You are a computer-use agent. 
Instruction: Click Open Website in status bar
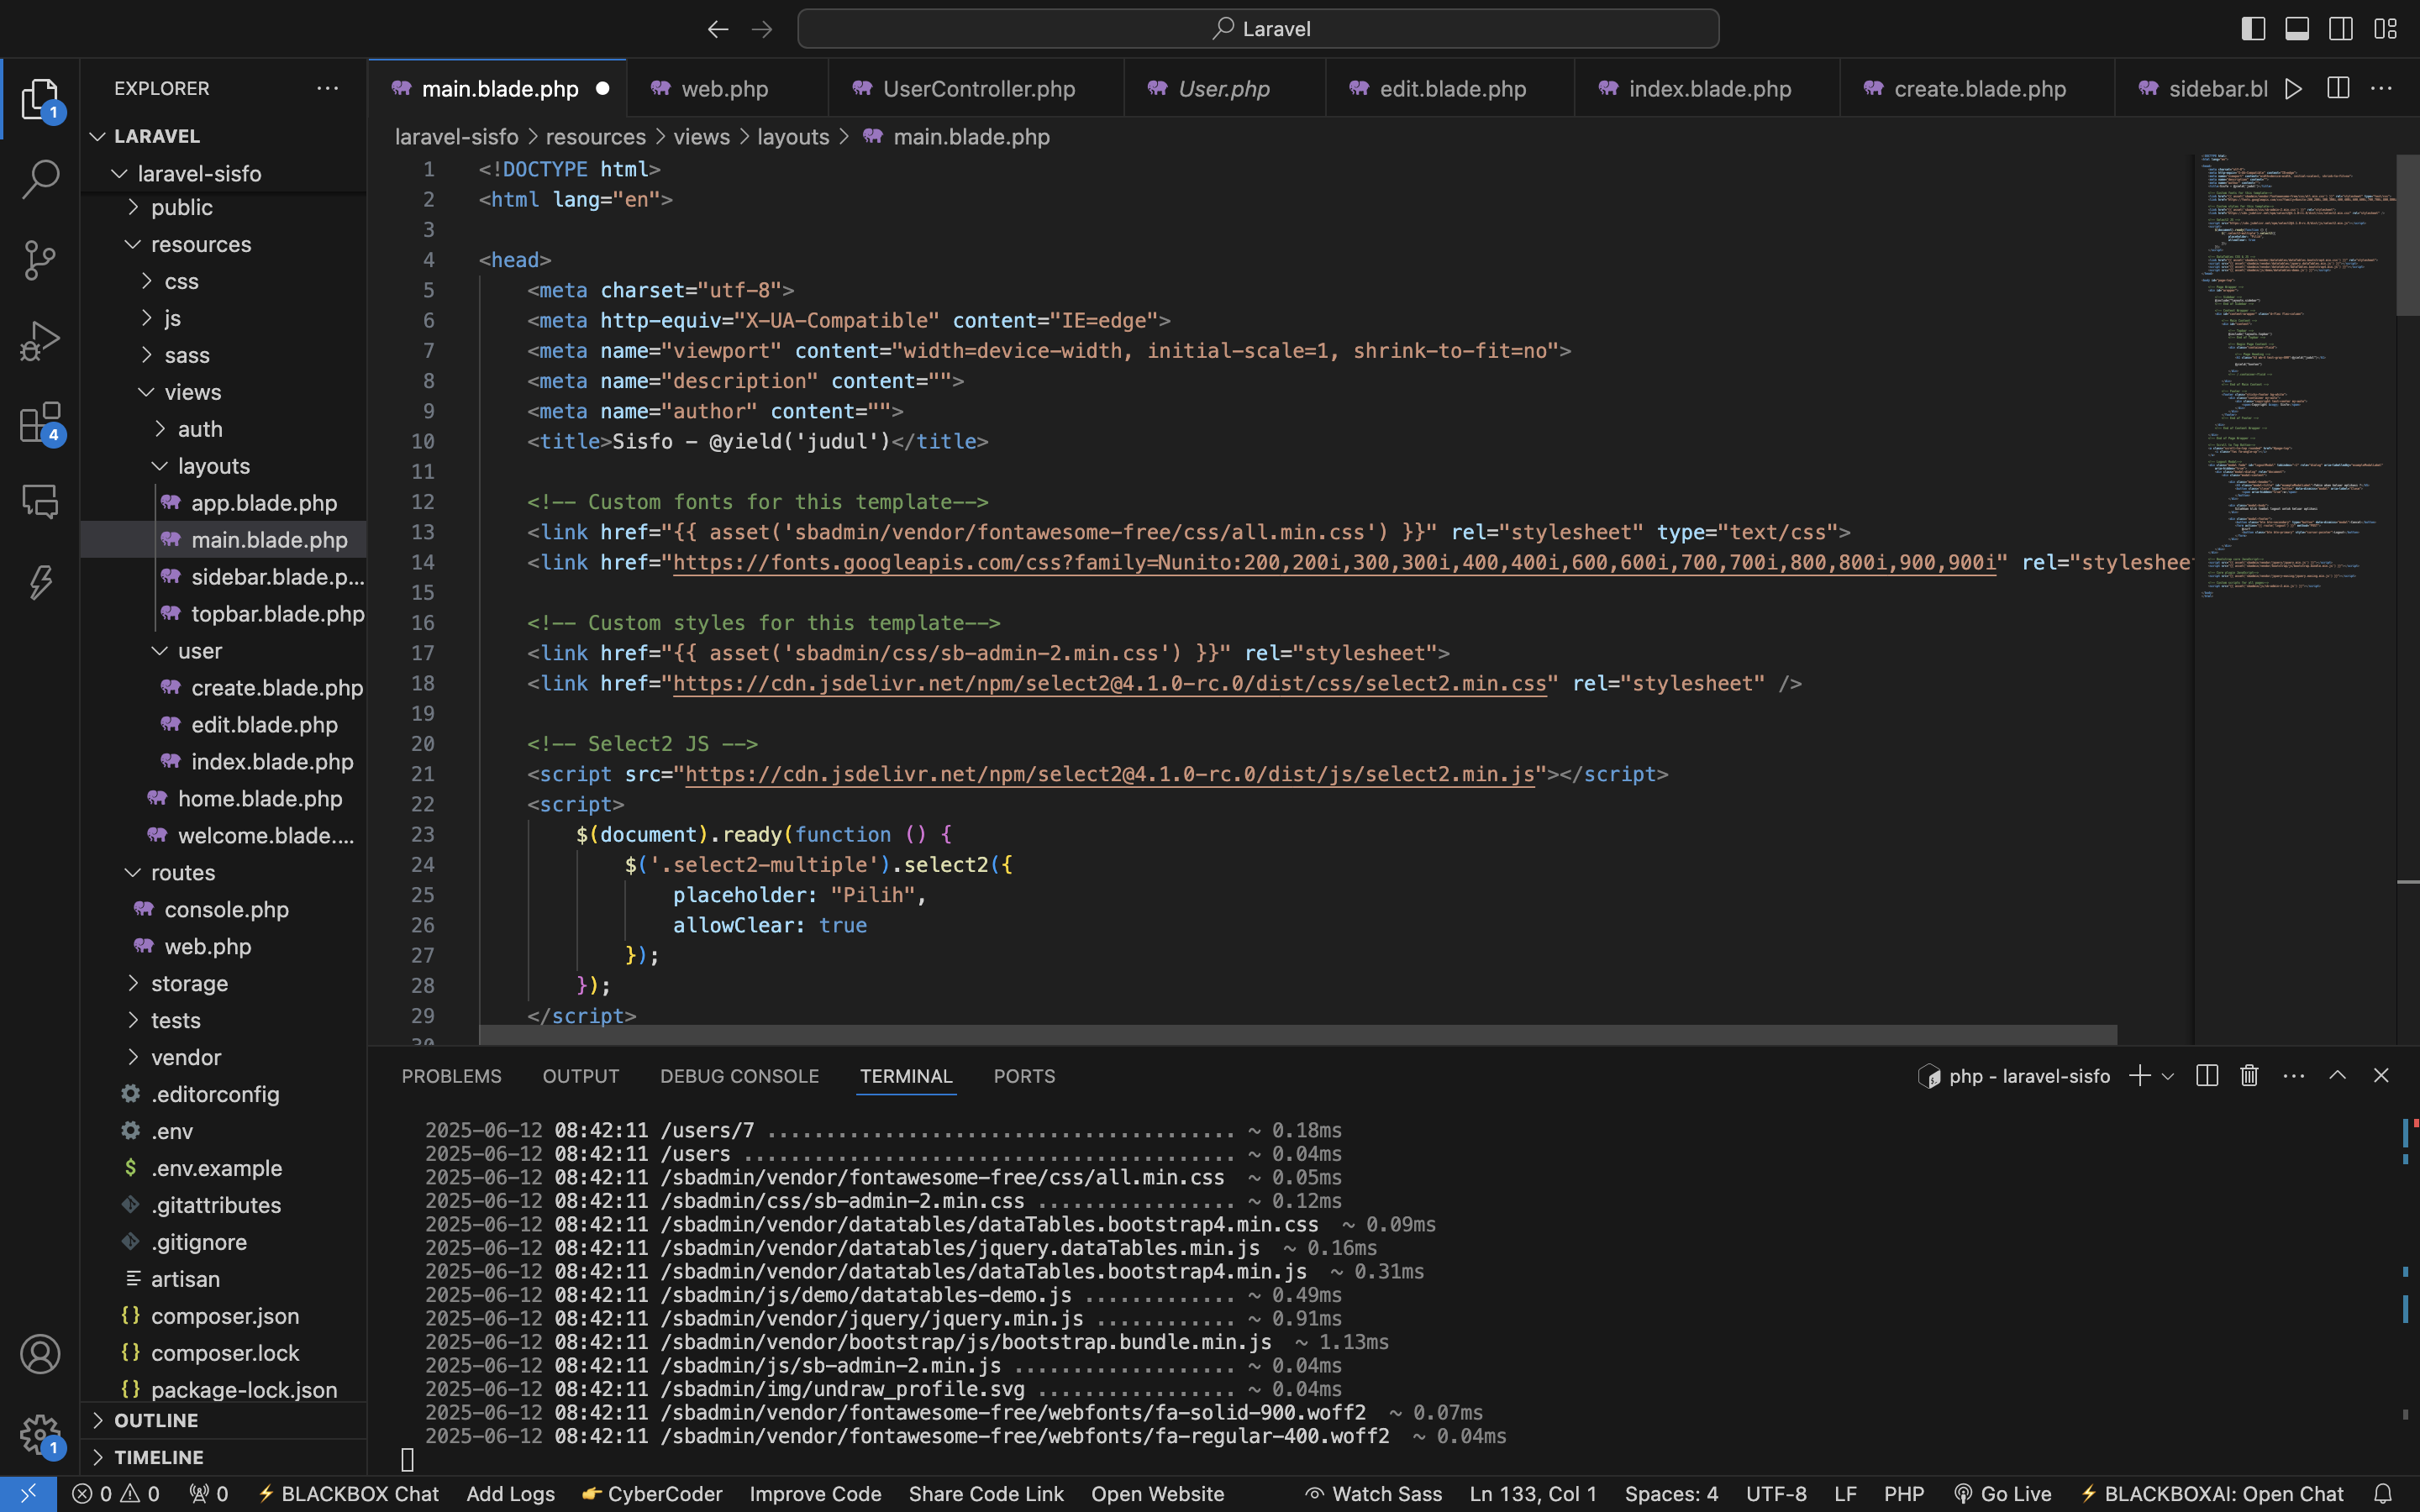[x=1157, y=1493]
